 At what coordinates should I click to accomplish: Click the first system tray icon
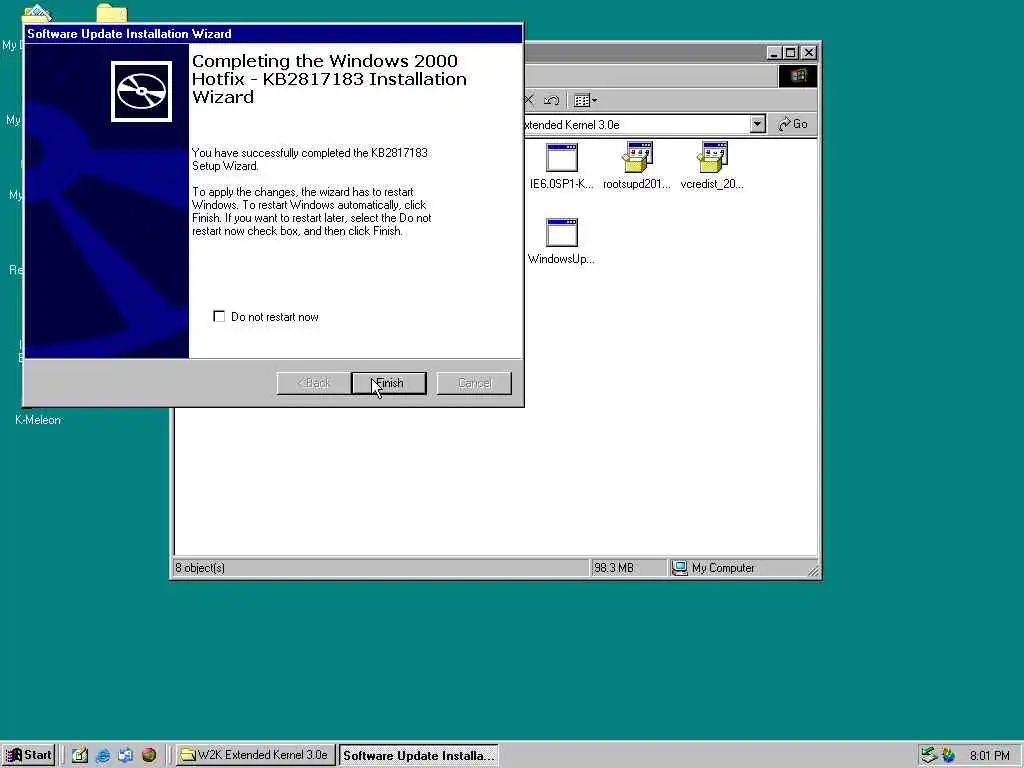929,756
